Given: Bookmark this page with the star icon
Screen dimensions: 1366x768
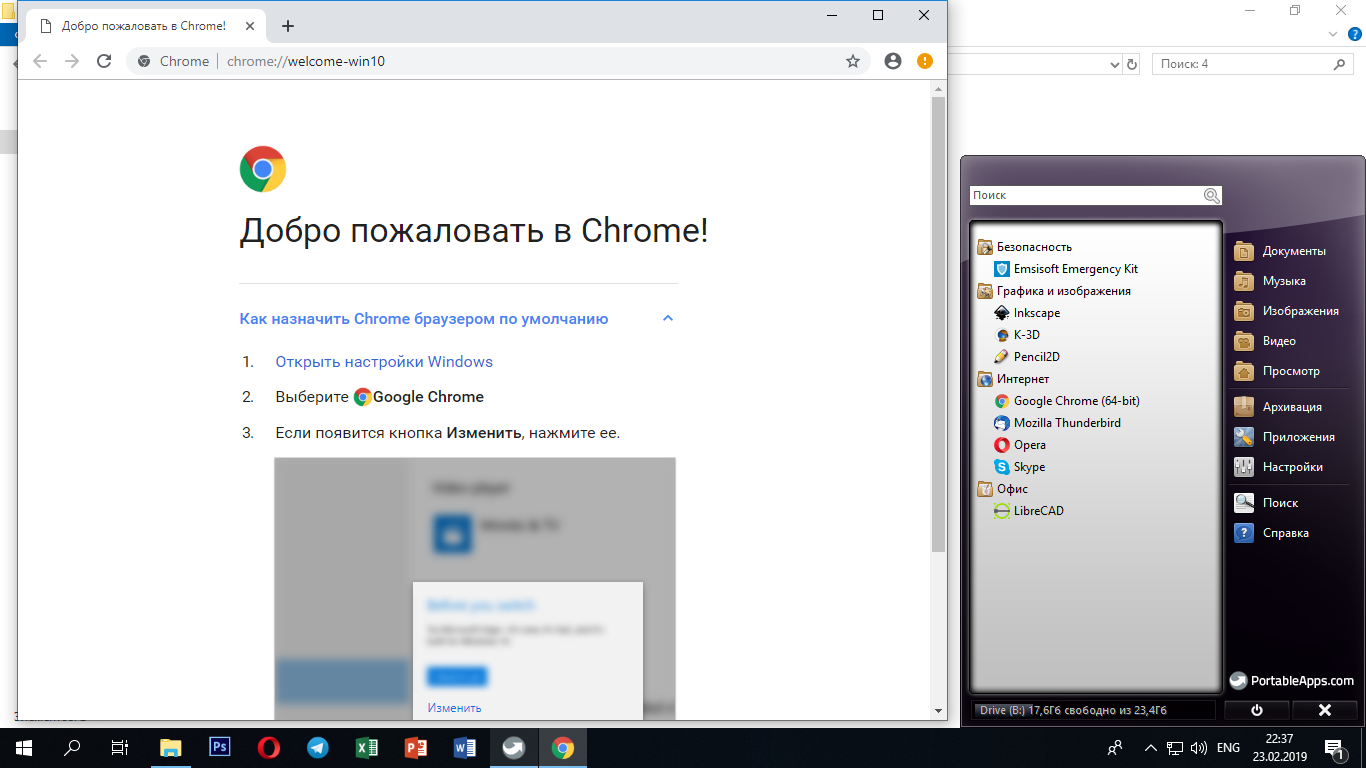Looking at the screenshot, I should point(853,61).
